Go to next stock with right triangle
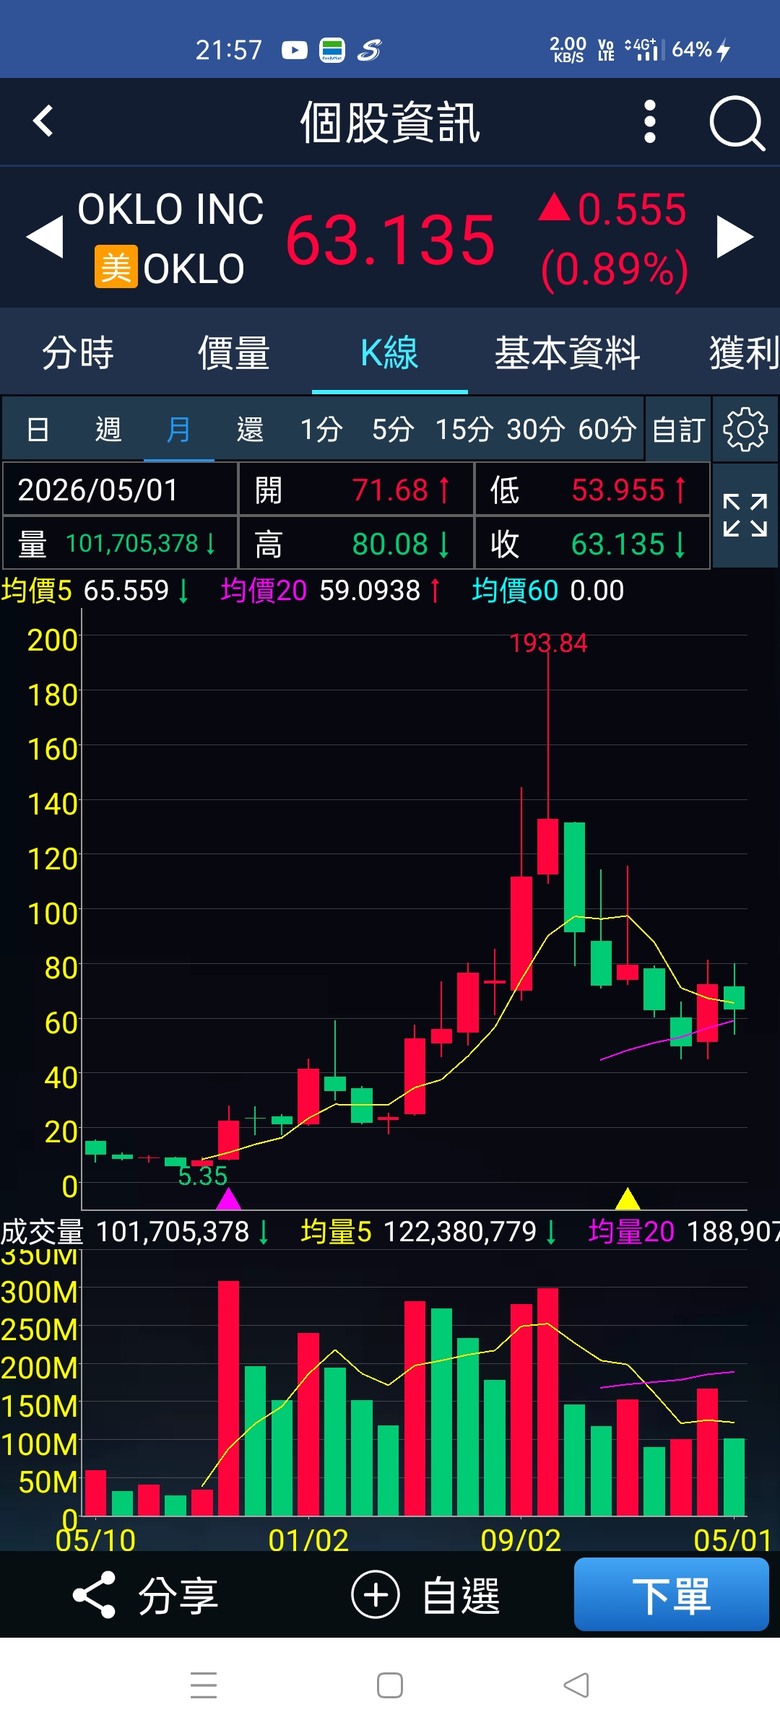The width and height of the screenshot is (780, 1733). 735,237
